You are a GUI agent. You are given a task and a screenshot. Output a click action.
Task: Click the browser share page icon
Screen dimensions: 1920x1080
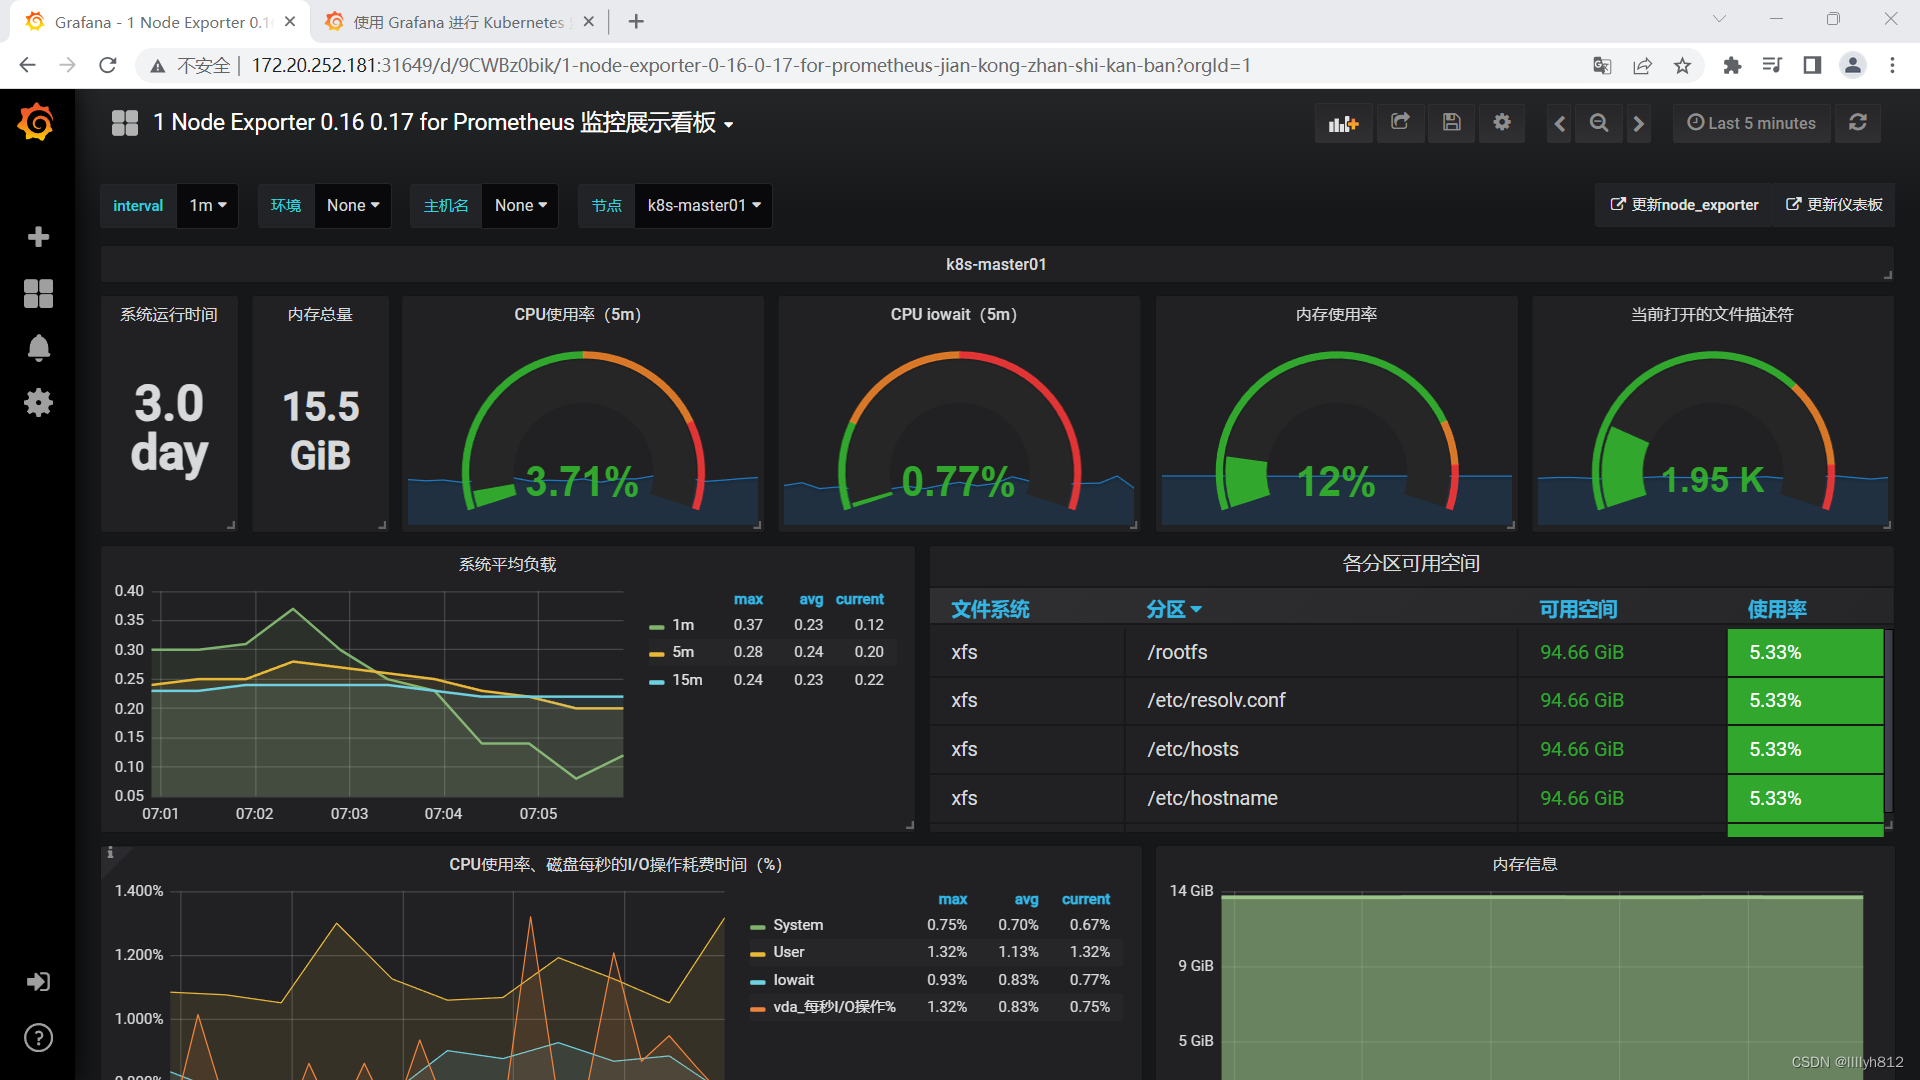[x=1642, y=66]
